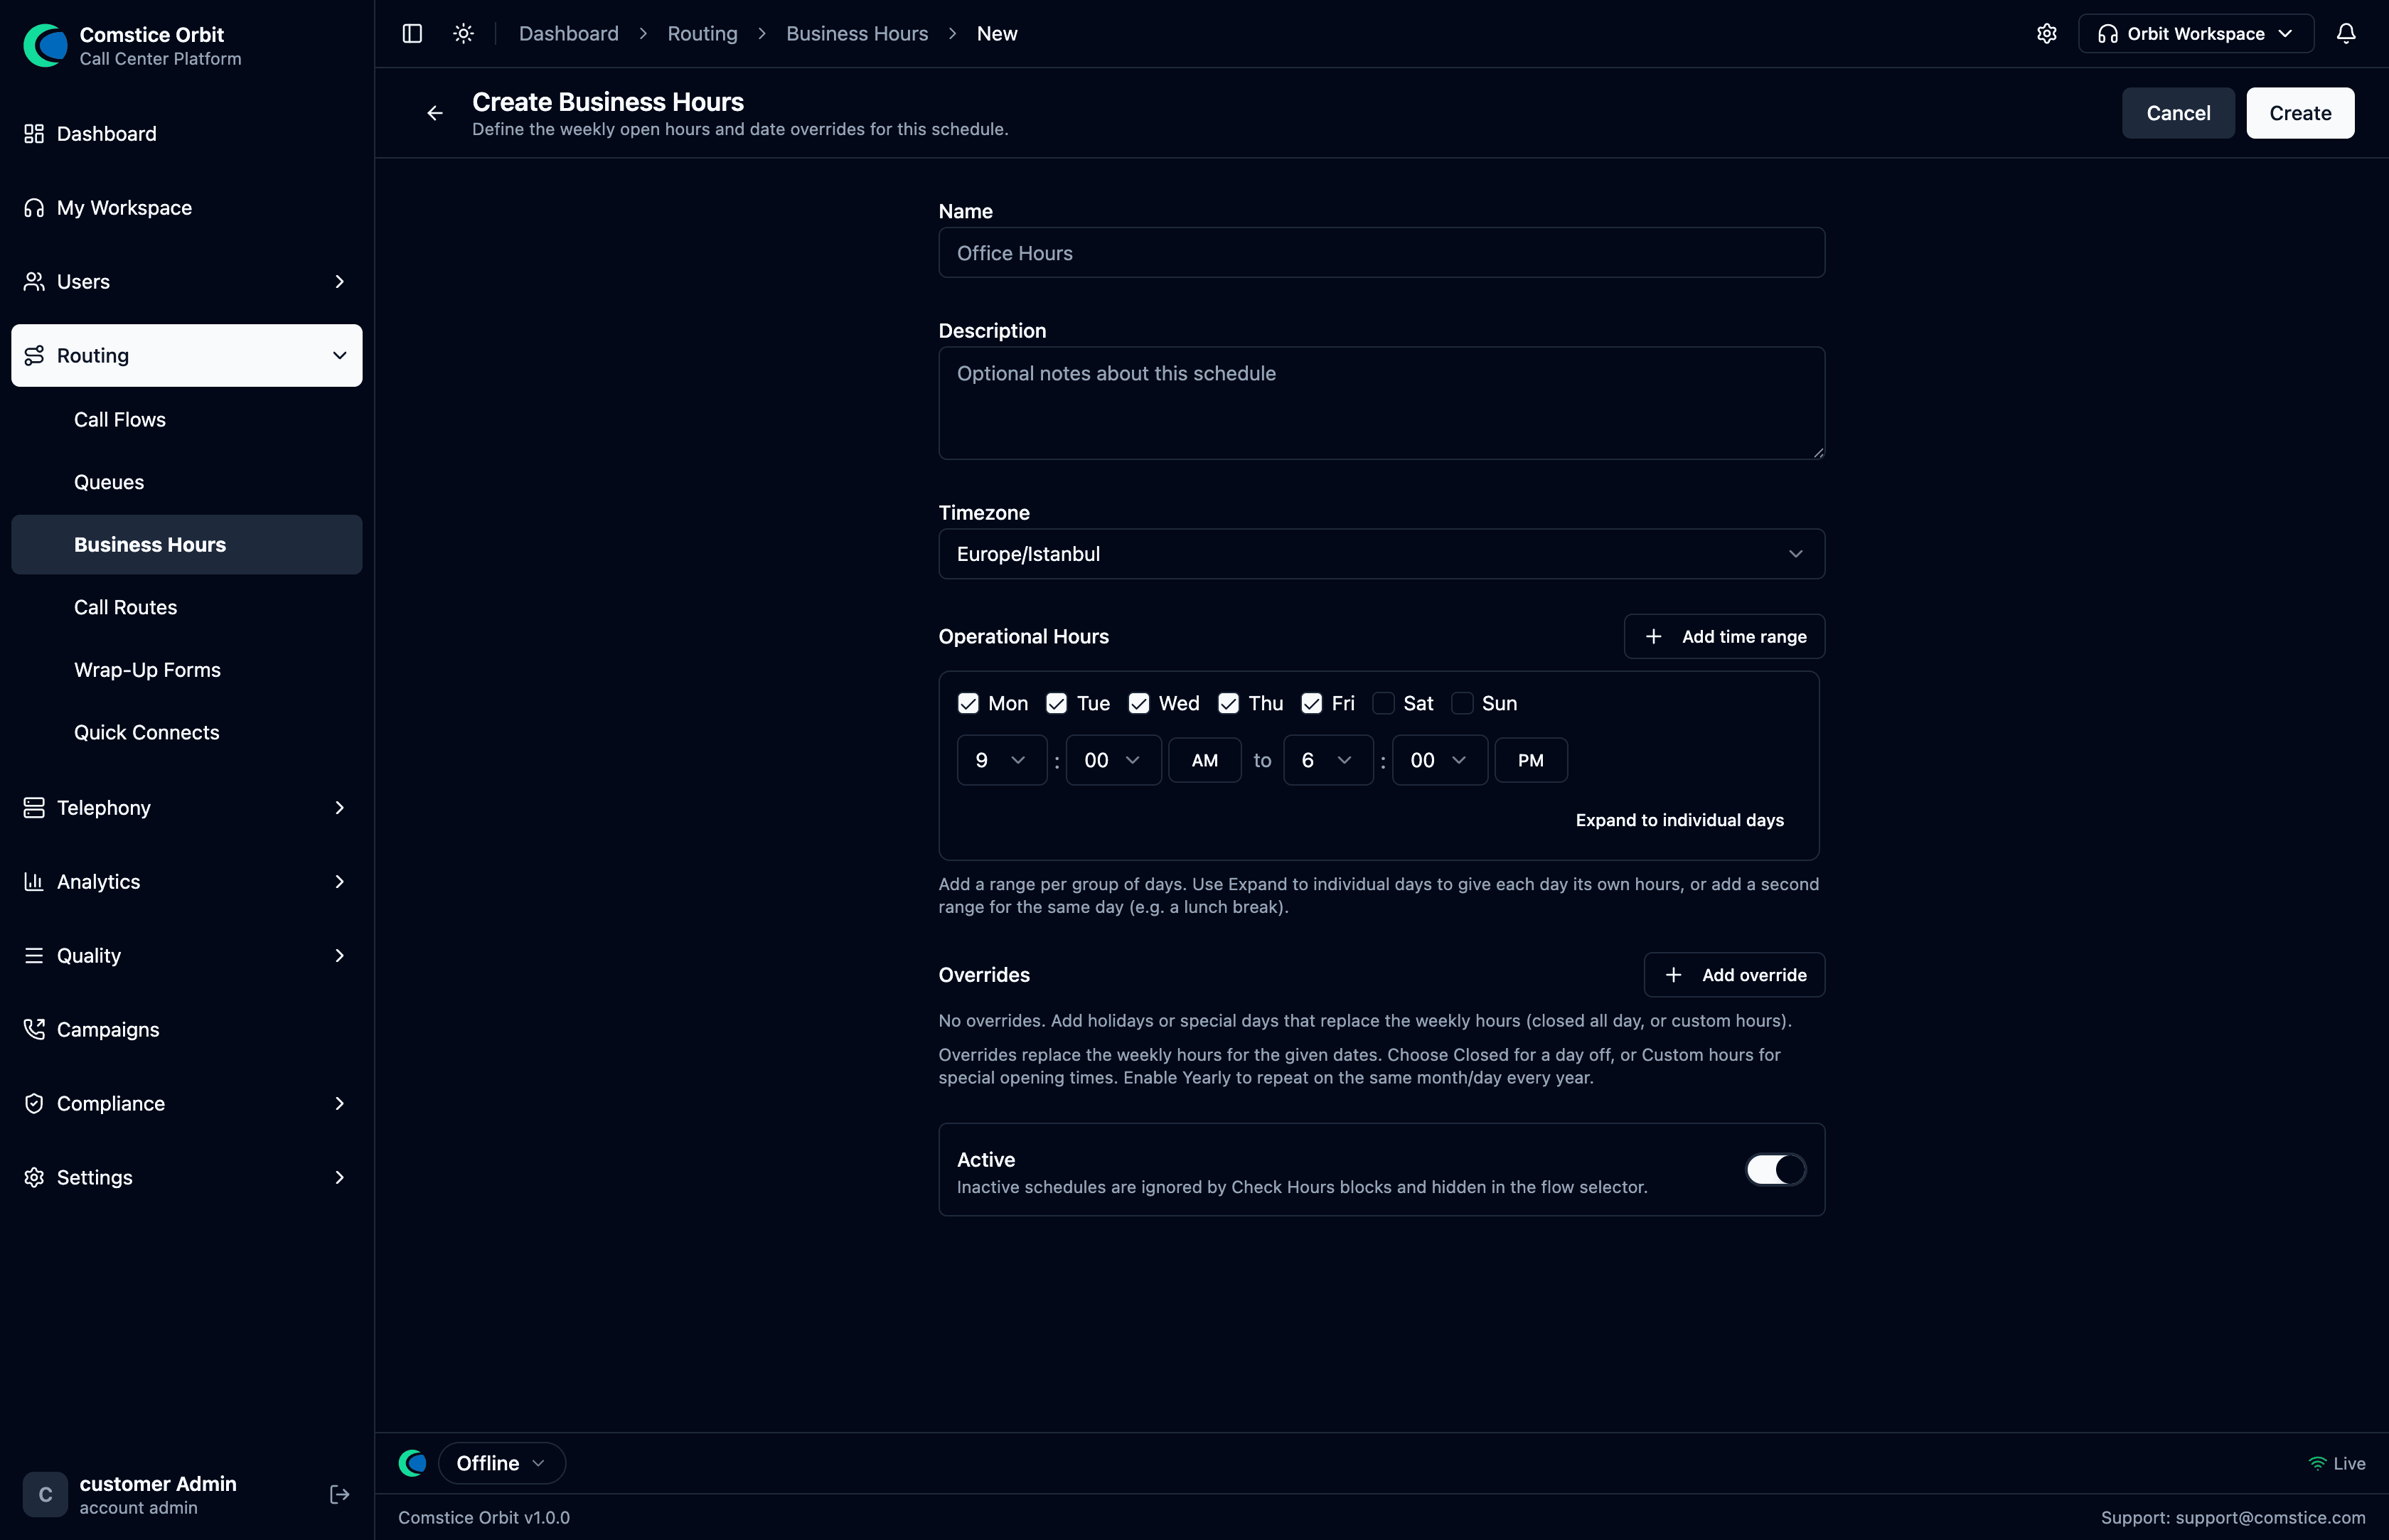Click headset icon in Orbit Workspace selector
The height and width of the screenshot is (1540, 2389).
click(x=2108, y=33)
